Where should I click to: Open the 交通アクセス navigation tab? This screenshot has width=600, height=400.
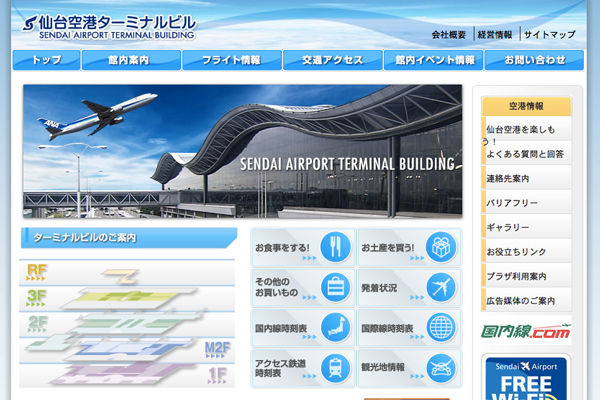point(333,60)
